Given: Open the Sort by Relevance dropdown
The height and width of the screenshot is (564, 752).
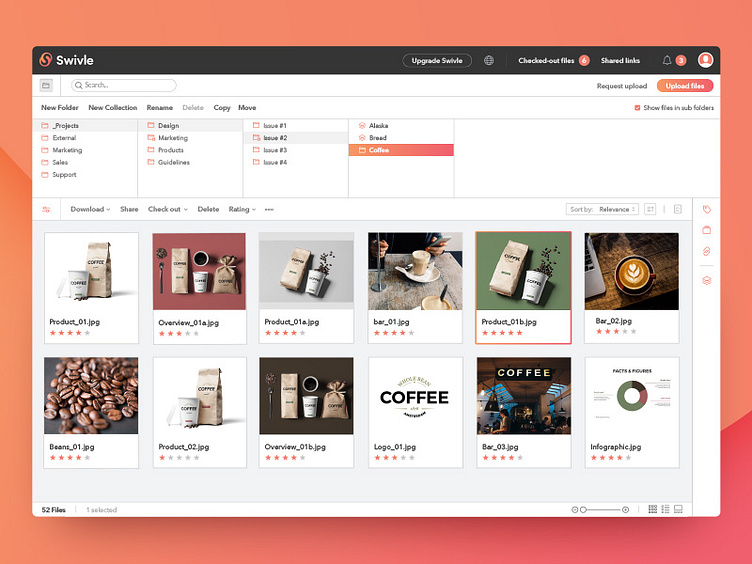Looking at the screenshot, I should coord(602,209).
